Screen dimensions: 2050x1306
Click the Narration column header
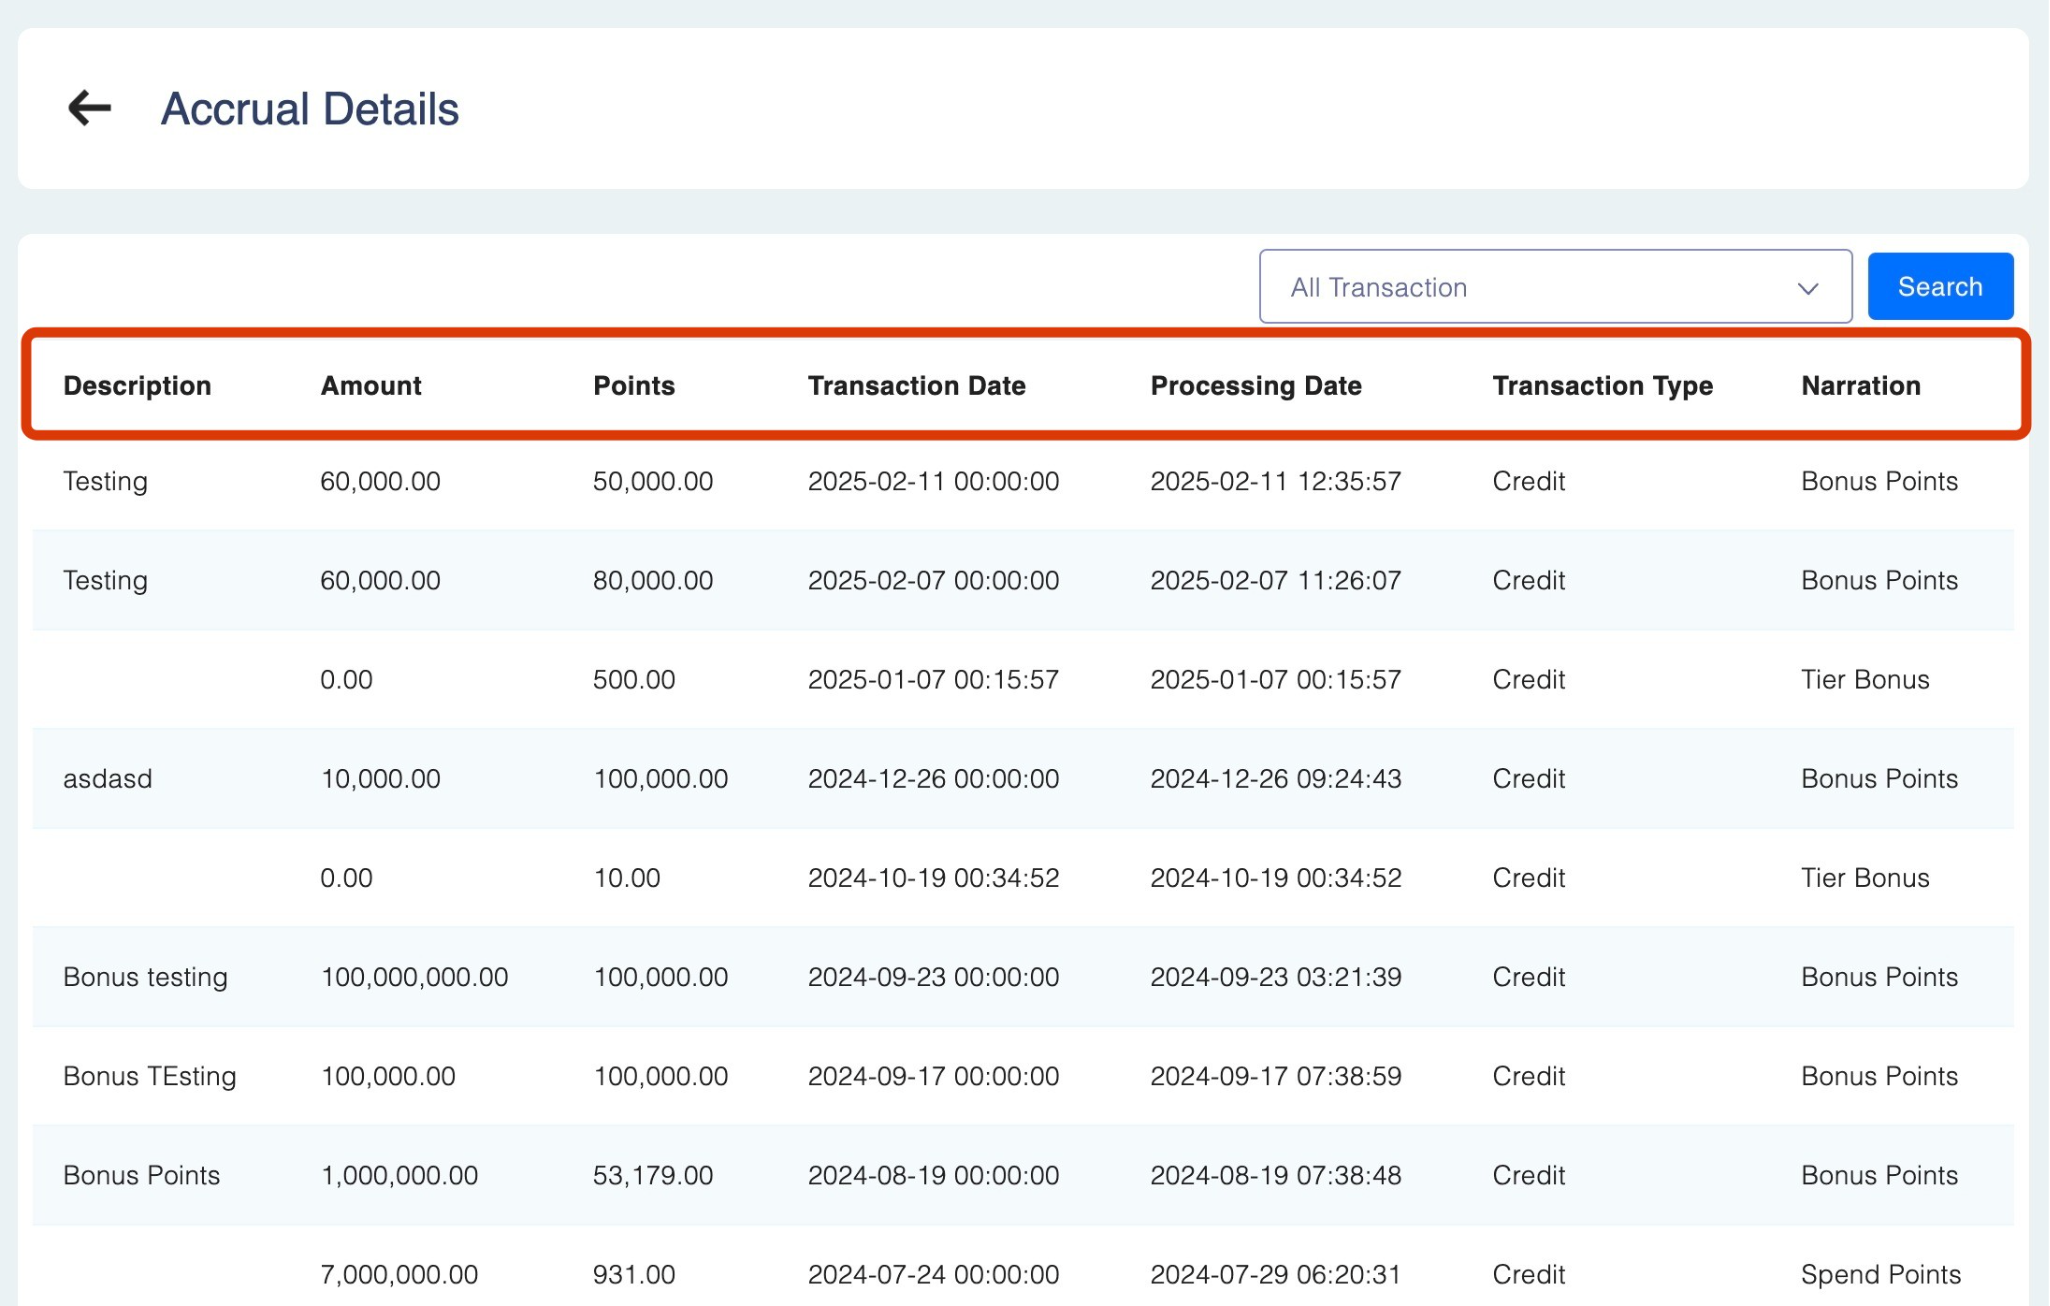[1860, 386]
